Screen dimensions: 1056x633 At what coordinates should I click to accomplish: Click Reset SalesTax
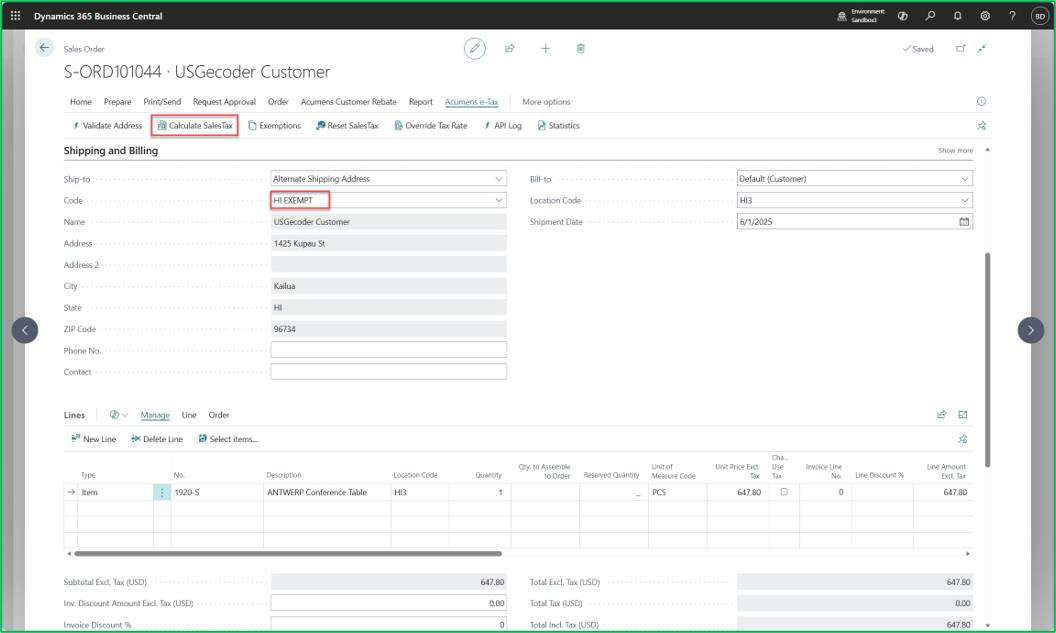click(347, 126)
